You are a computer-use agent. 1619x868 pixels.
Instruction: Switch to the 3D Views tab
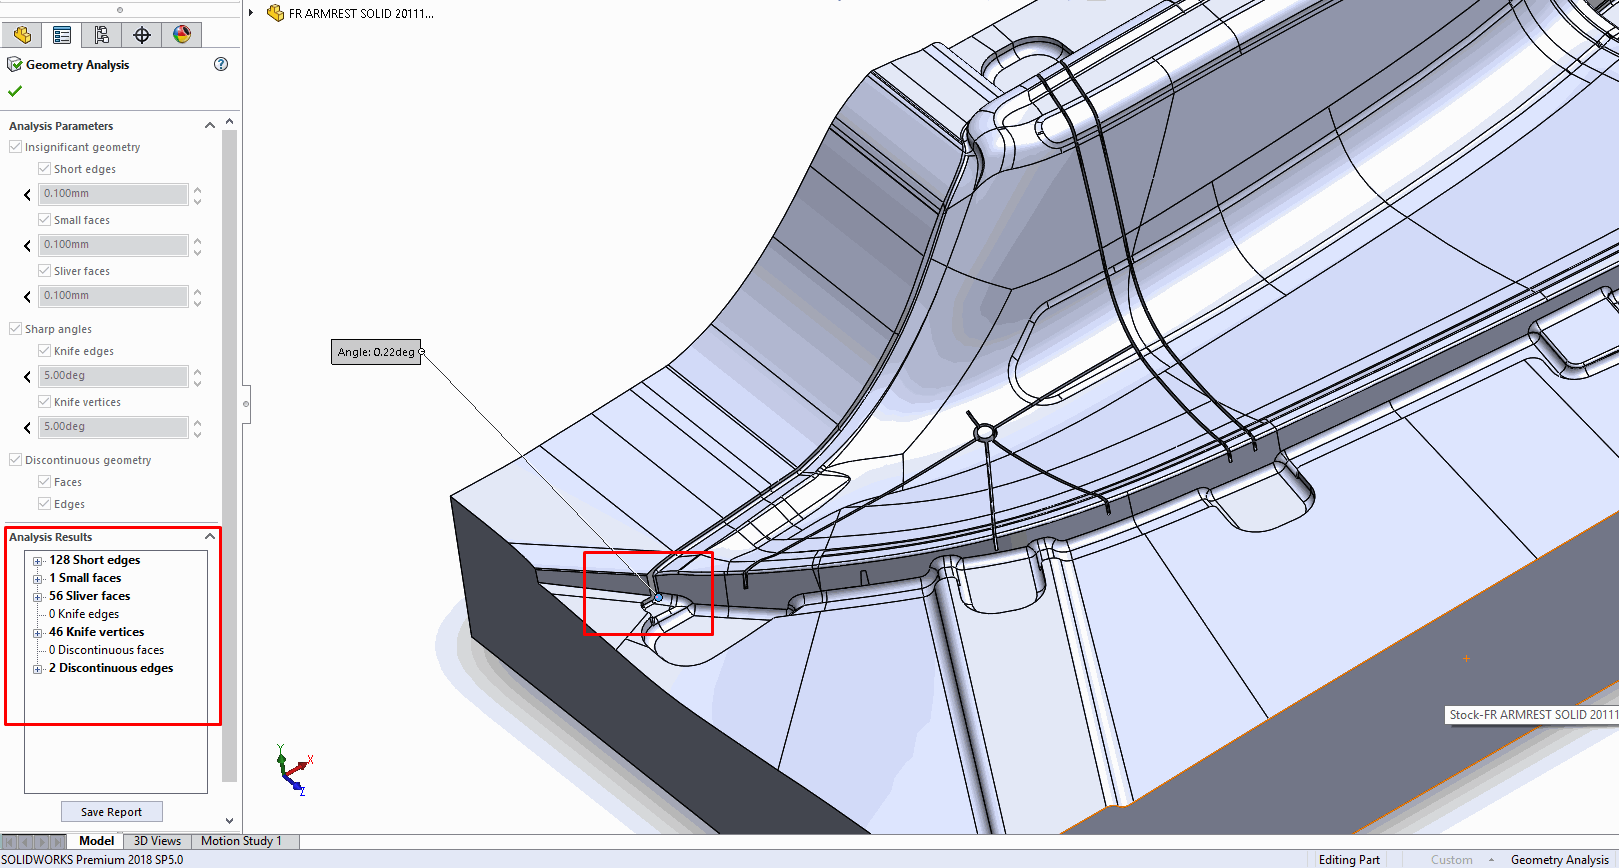157,841
